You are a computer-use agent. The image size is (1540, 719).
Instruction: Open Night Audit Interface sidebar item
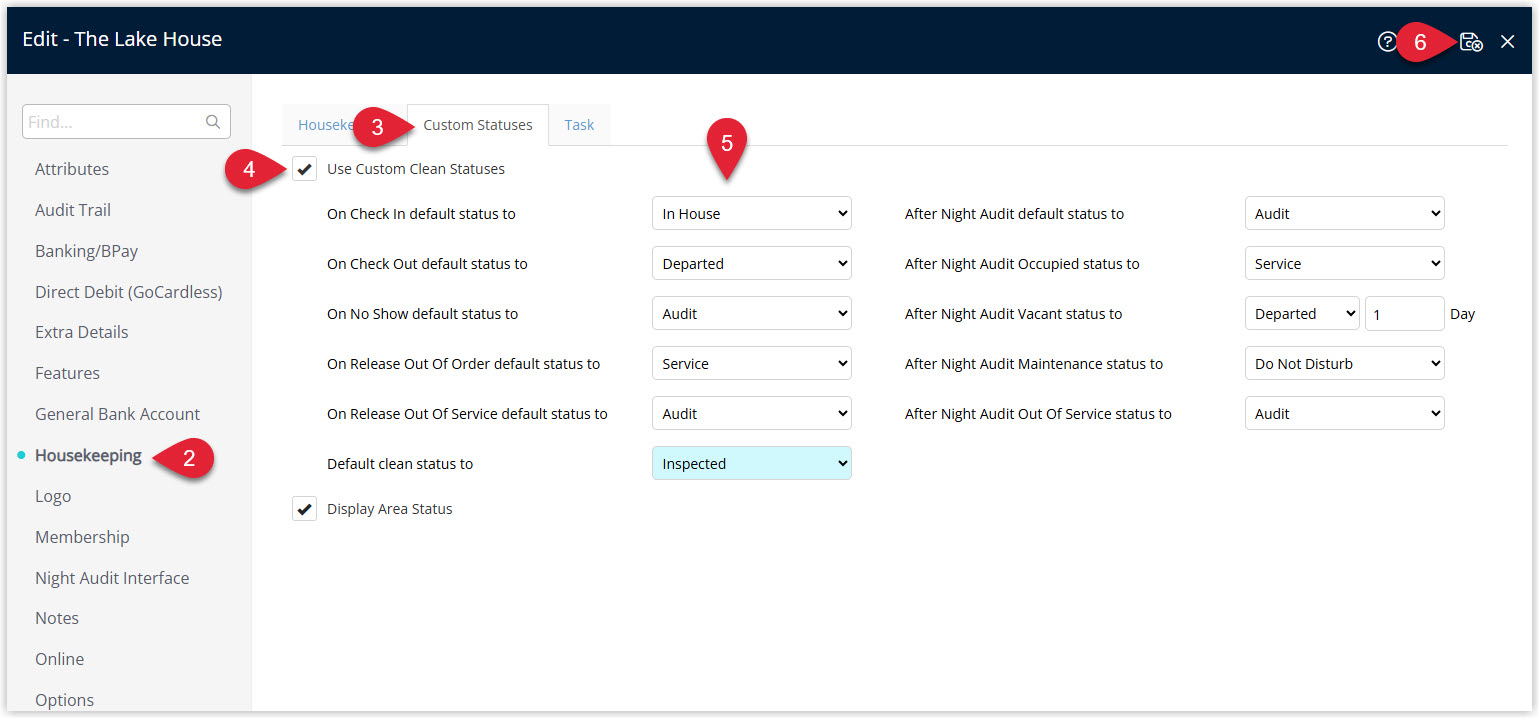coord(112,578)
